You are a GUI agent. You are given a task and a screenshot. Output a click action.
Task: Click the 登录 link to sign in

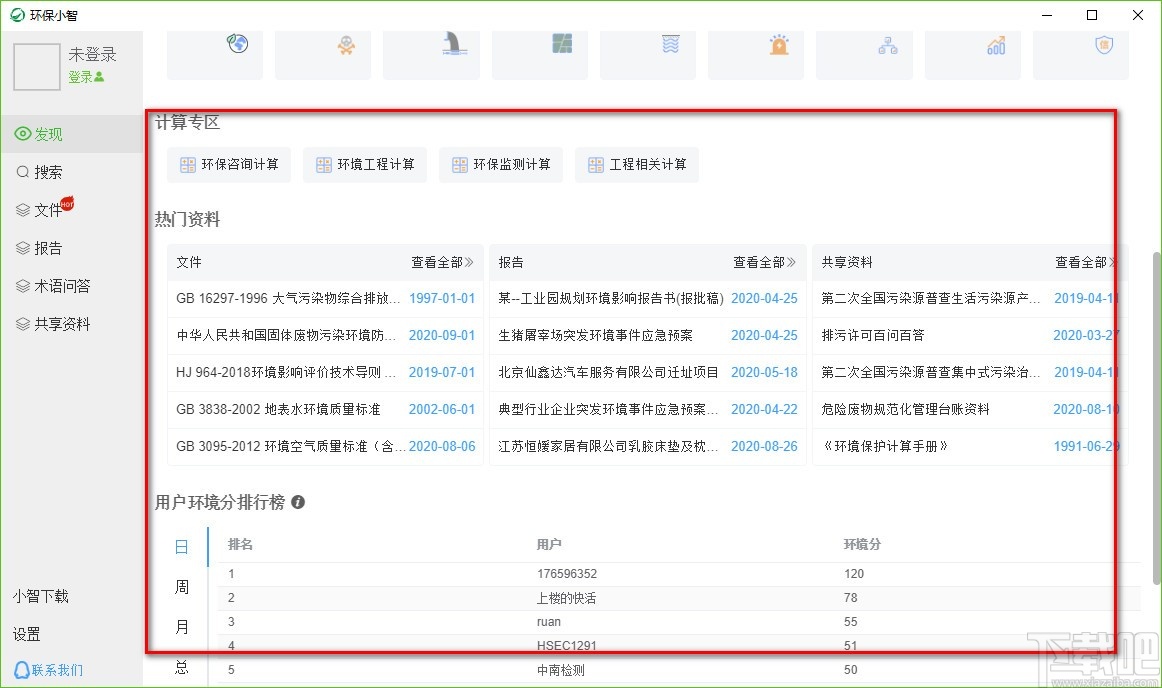83,75
